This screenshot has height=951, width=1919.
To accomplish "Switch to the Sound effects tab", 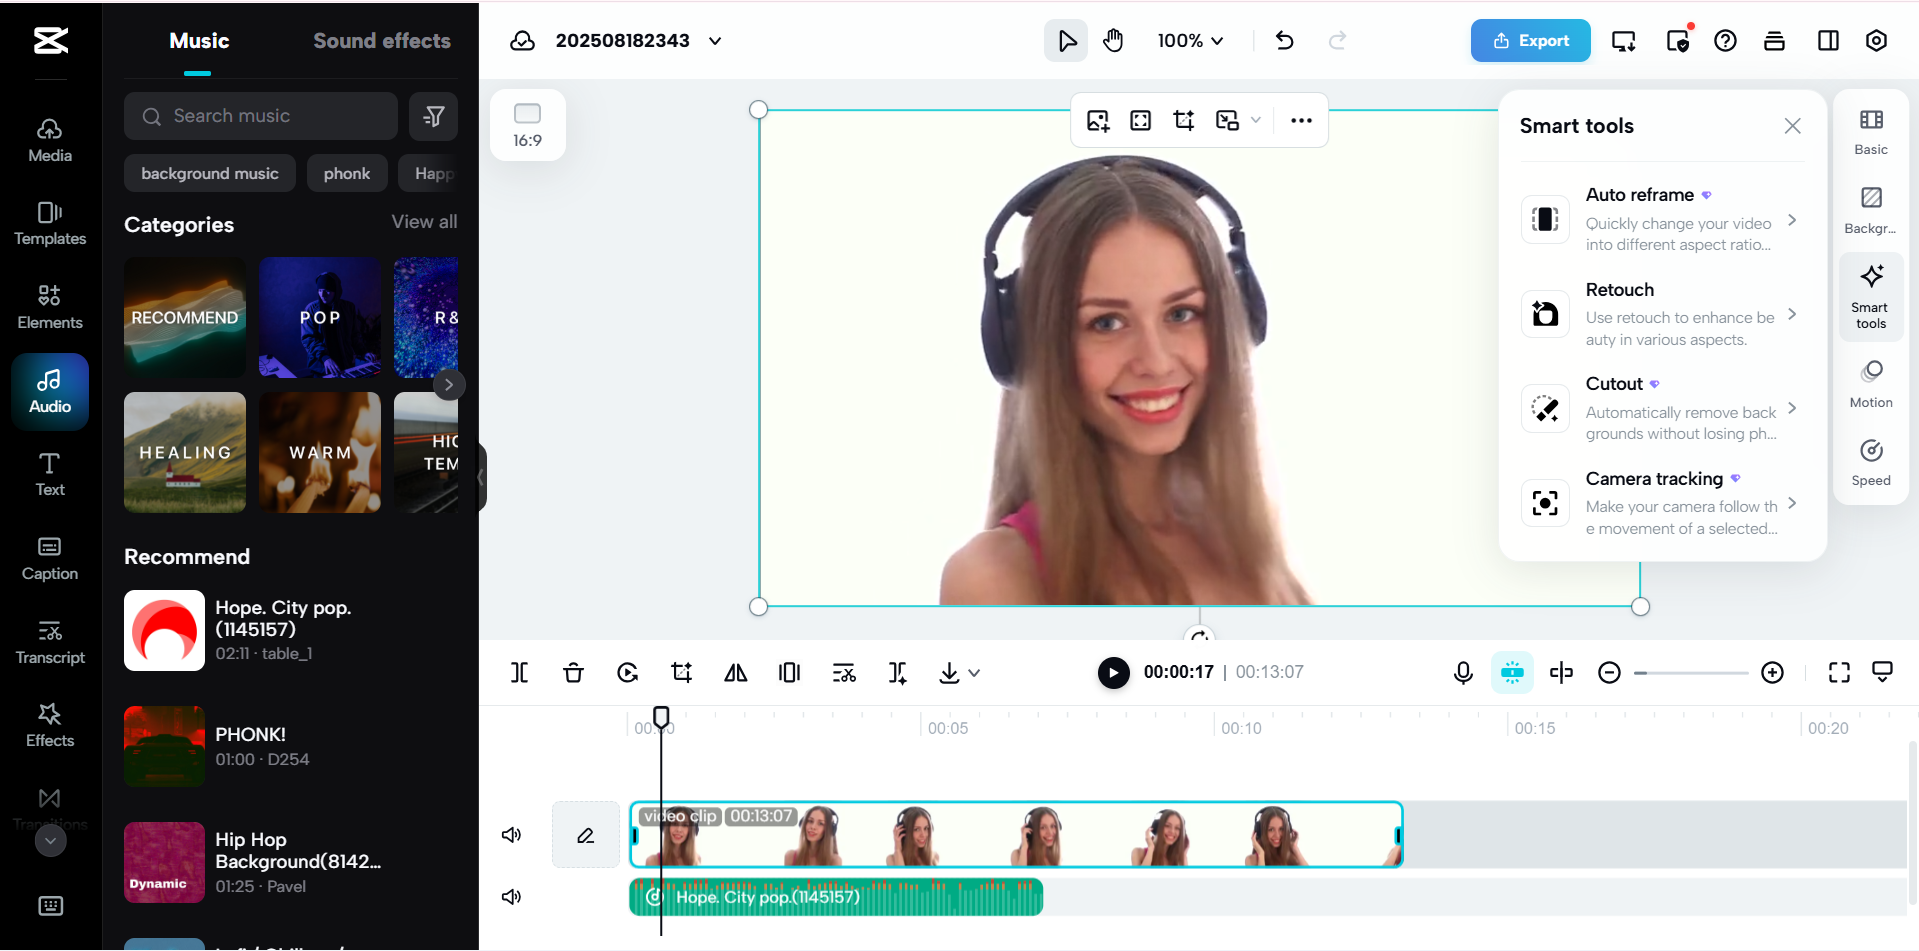I will (x=382, y=40).
